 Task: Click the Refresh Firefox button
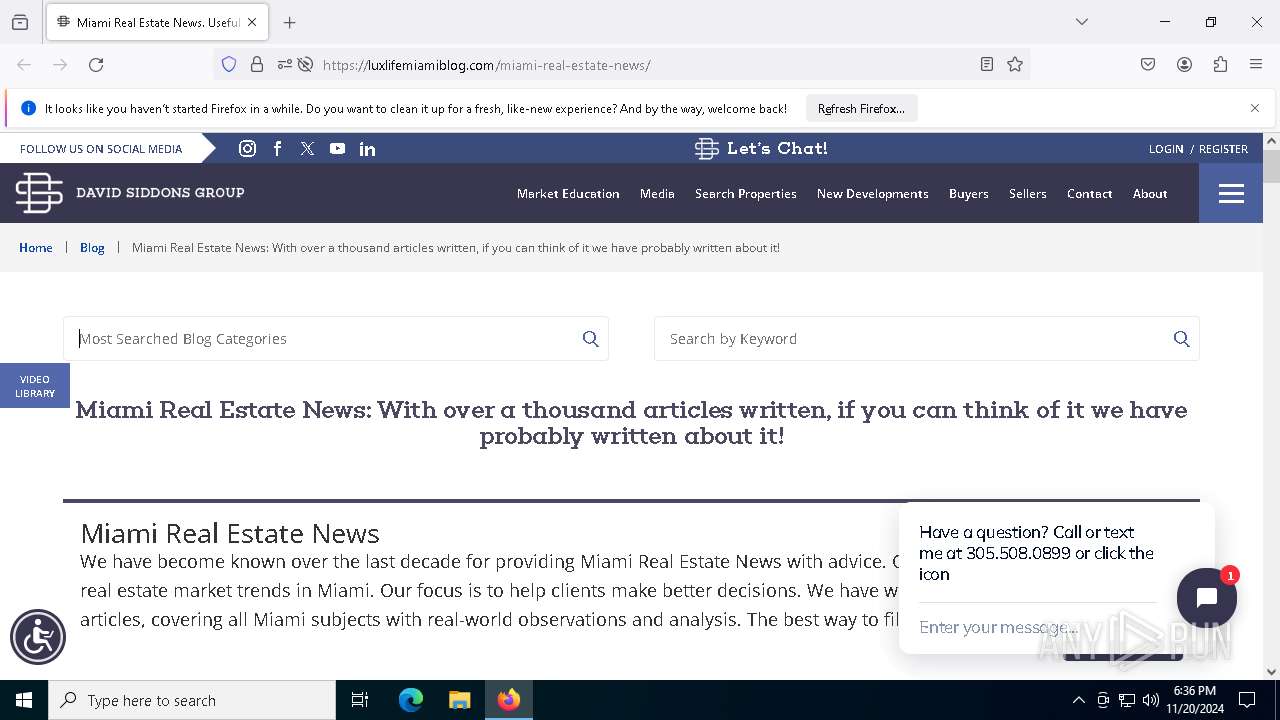[x=861, y=109]
